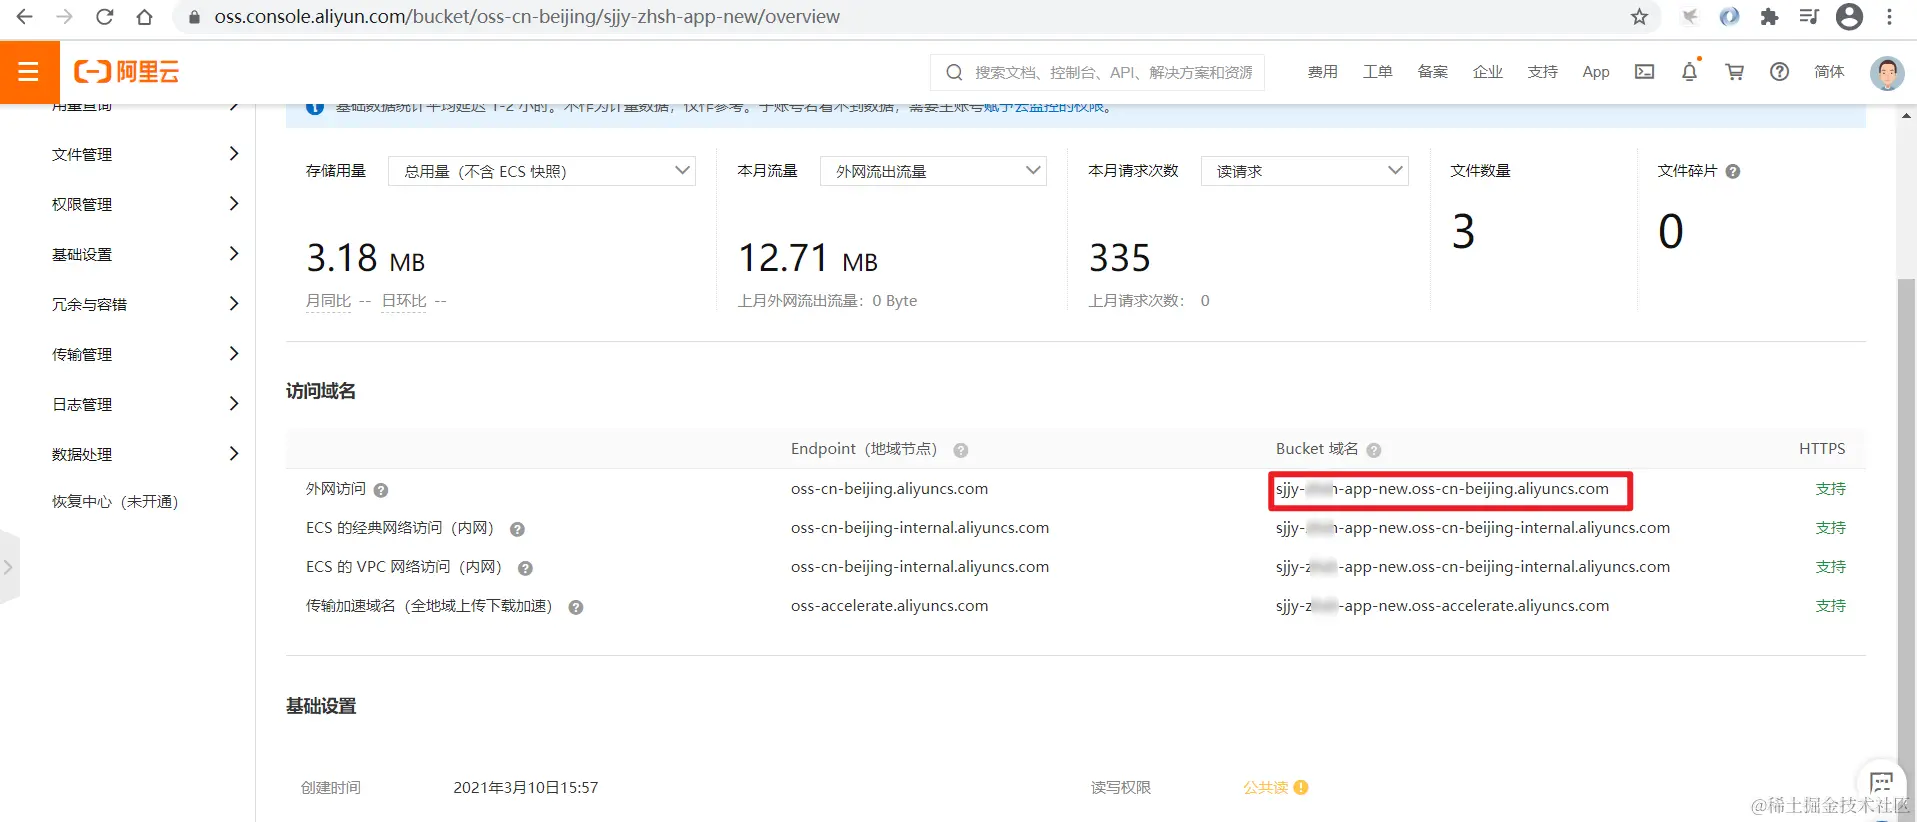
Task: Click 日环比 comparison label
Action: pyautogui.click(x=404, y=301)
